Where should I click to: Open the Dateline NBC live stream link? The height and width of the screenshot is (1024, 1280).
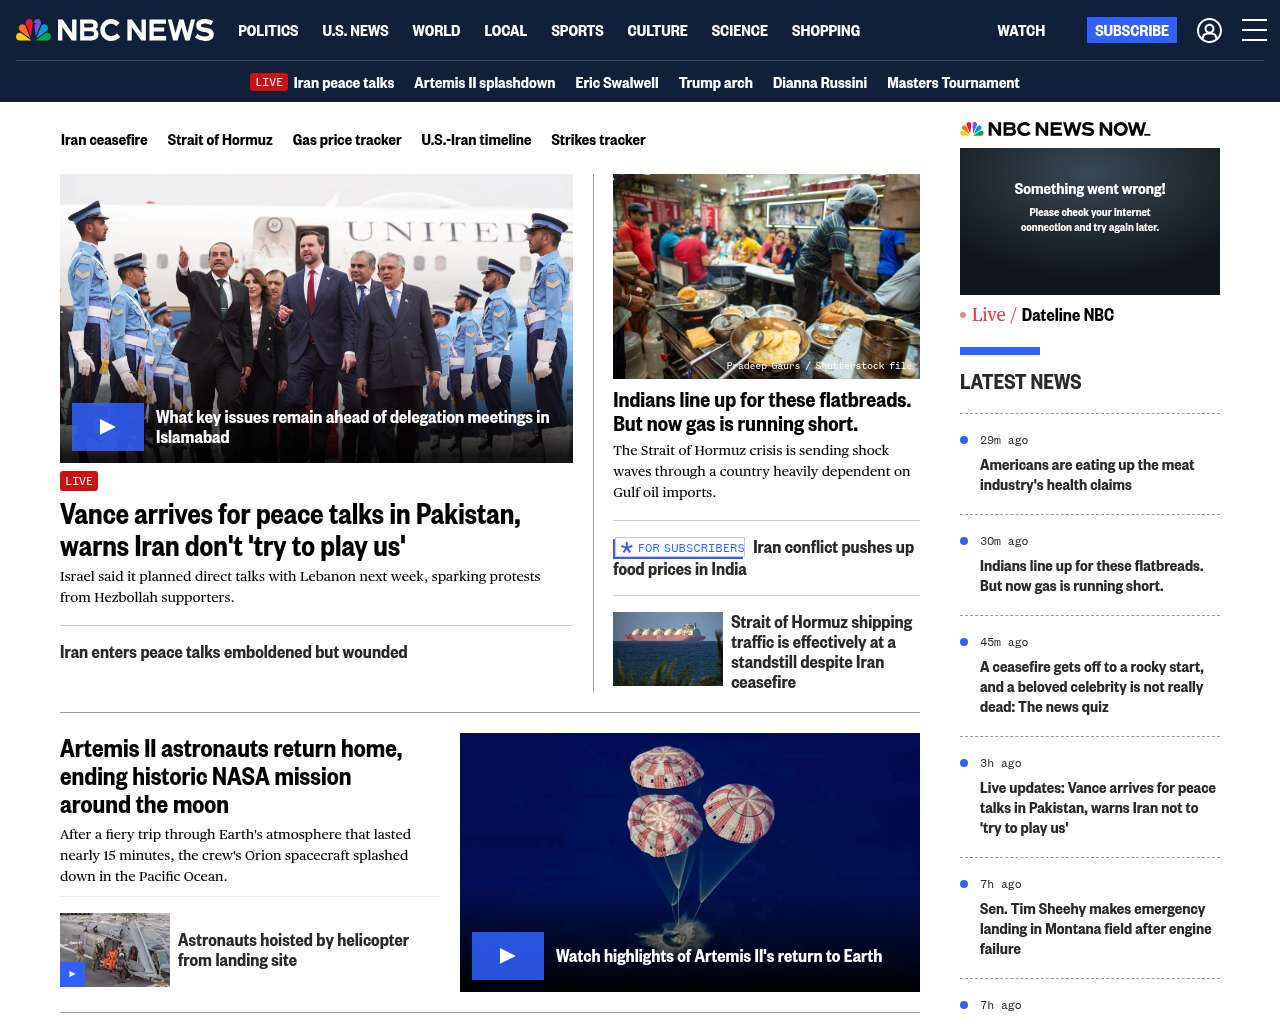[1067, 315]
